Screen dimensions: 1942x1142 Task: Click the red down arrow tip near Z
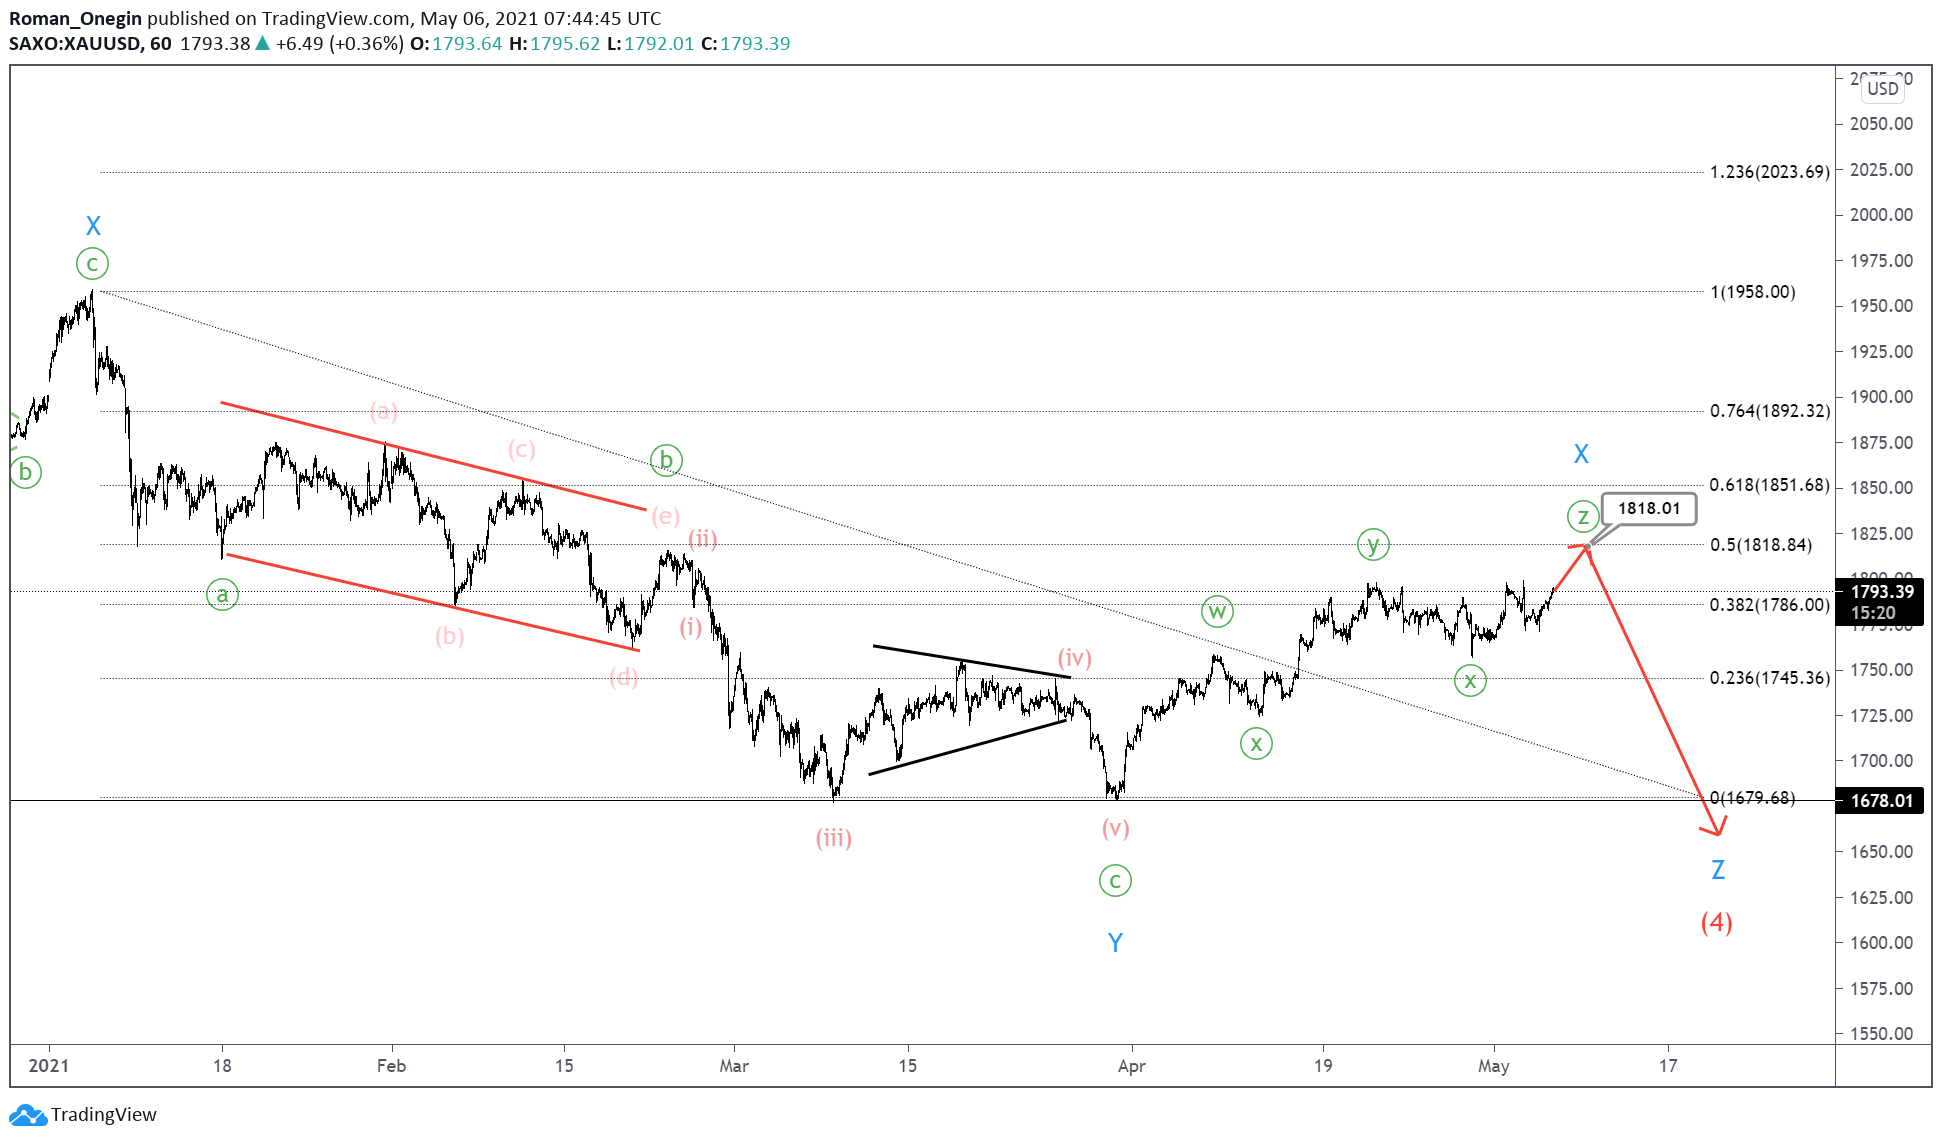pos(1716,833)
